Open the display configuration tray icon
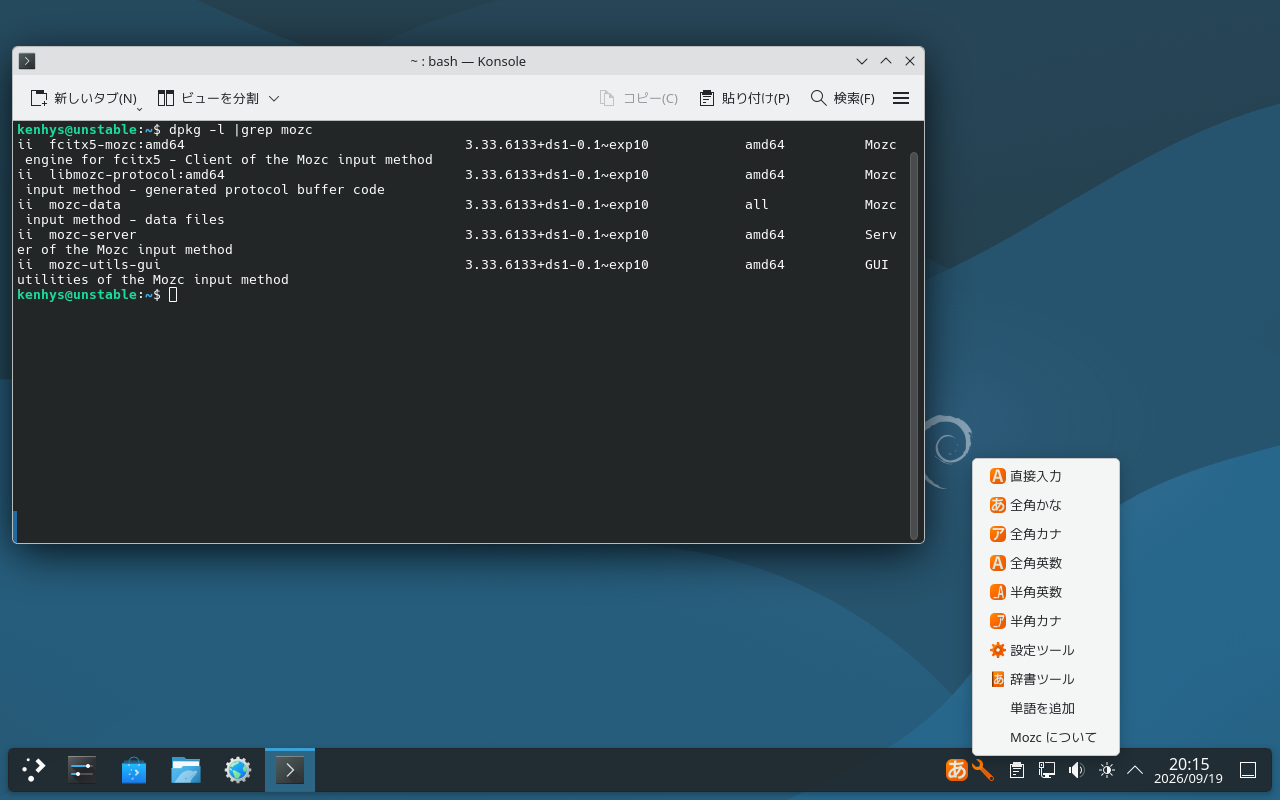Image resolution: width=1280 pixels, height=800 pixels. [1047, 770]
